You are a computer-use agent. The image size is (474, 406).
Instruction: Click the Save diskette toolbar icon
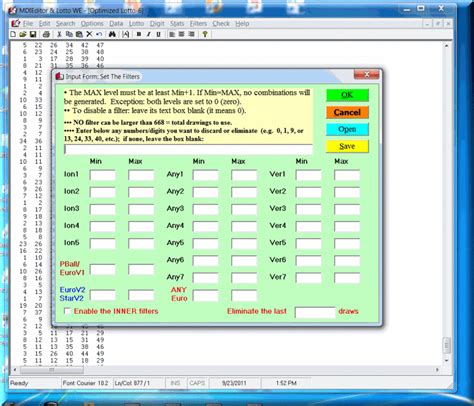(x=33, y=34)
